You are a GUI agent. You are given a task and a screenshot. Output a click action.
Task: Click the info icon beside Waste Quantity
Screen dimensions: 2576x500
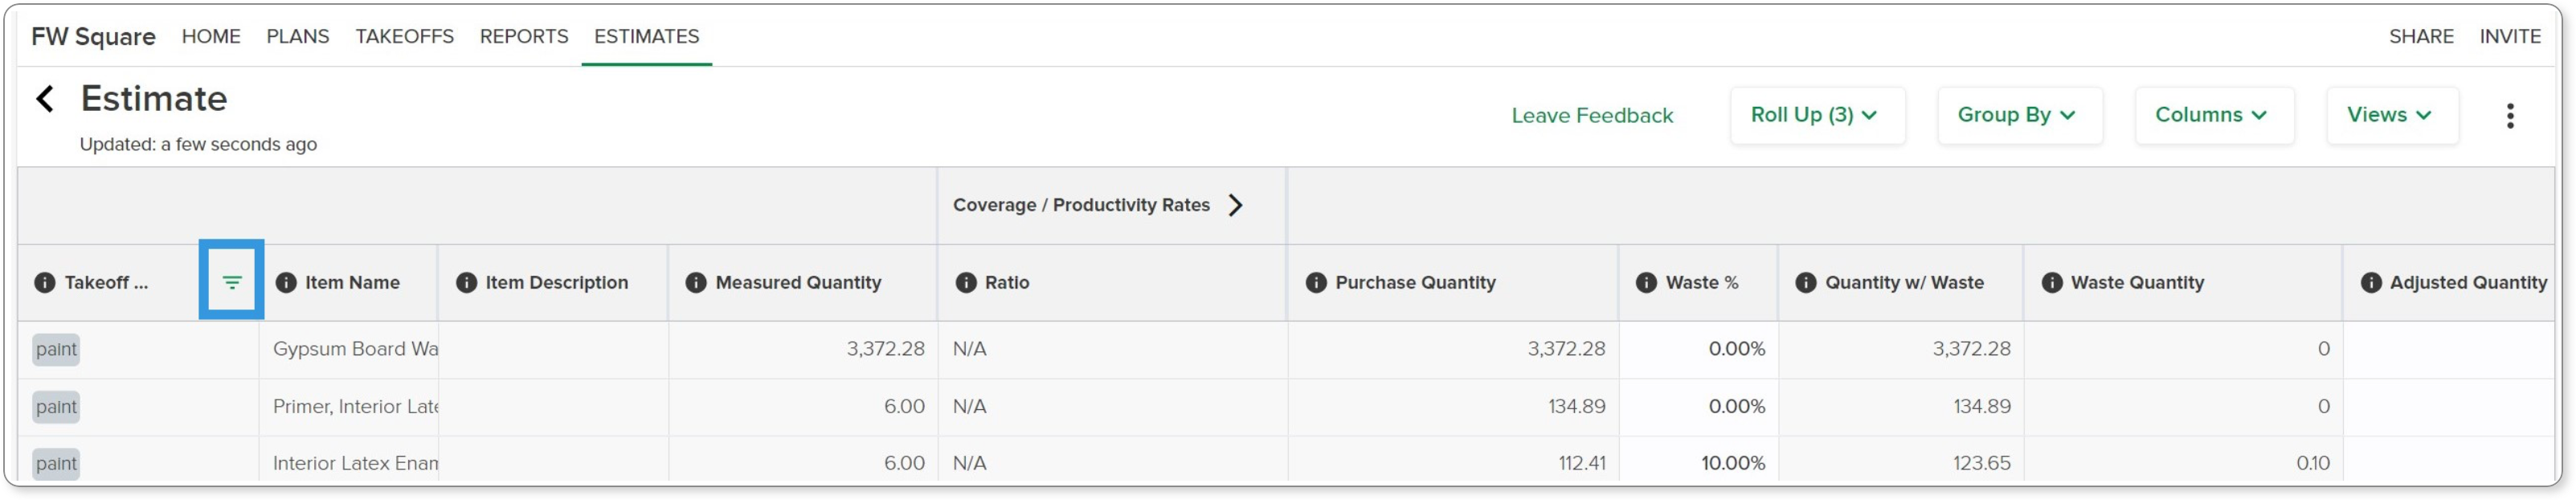coord(2052,283)
